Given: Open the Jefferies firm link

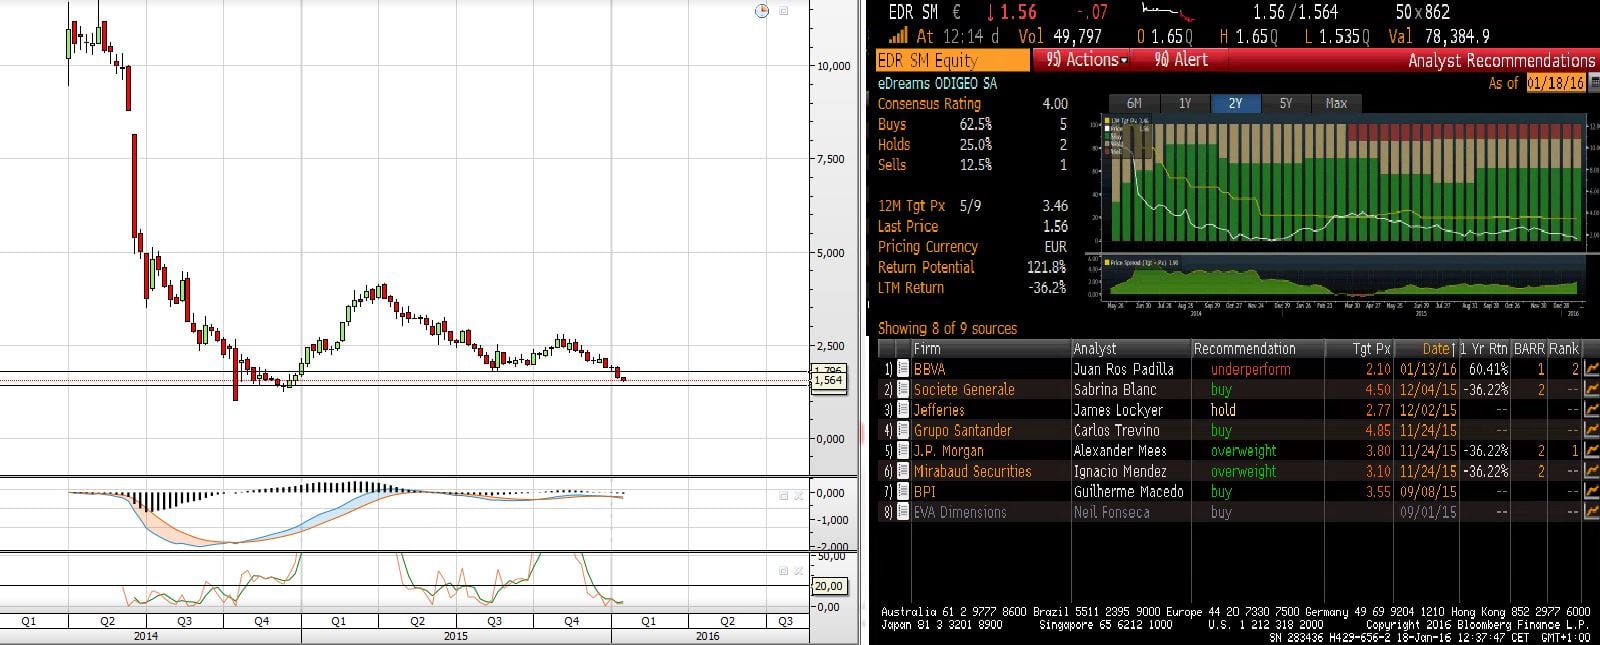Looking at the screenshot, I should pos(939,410).
